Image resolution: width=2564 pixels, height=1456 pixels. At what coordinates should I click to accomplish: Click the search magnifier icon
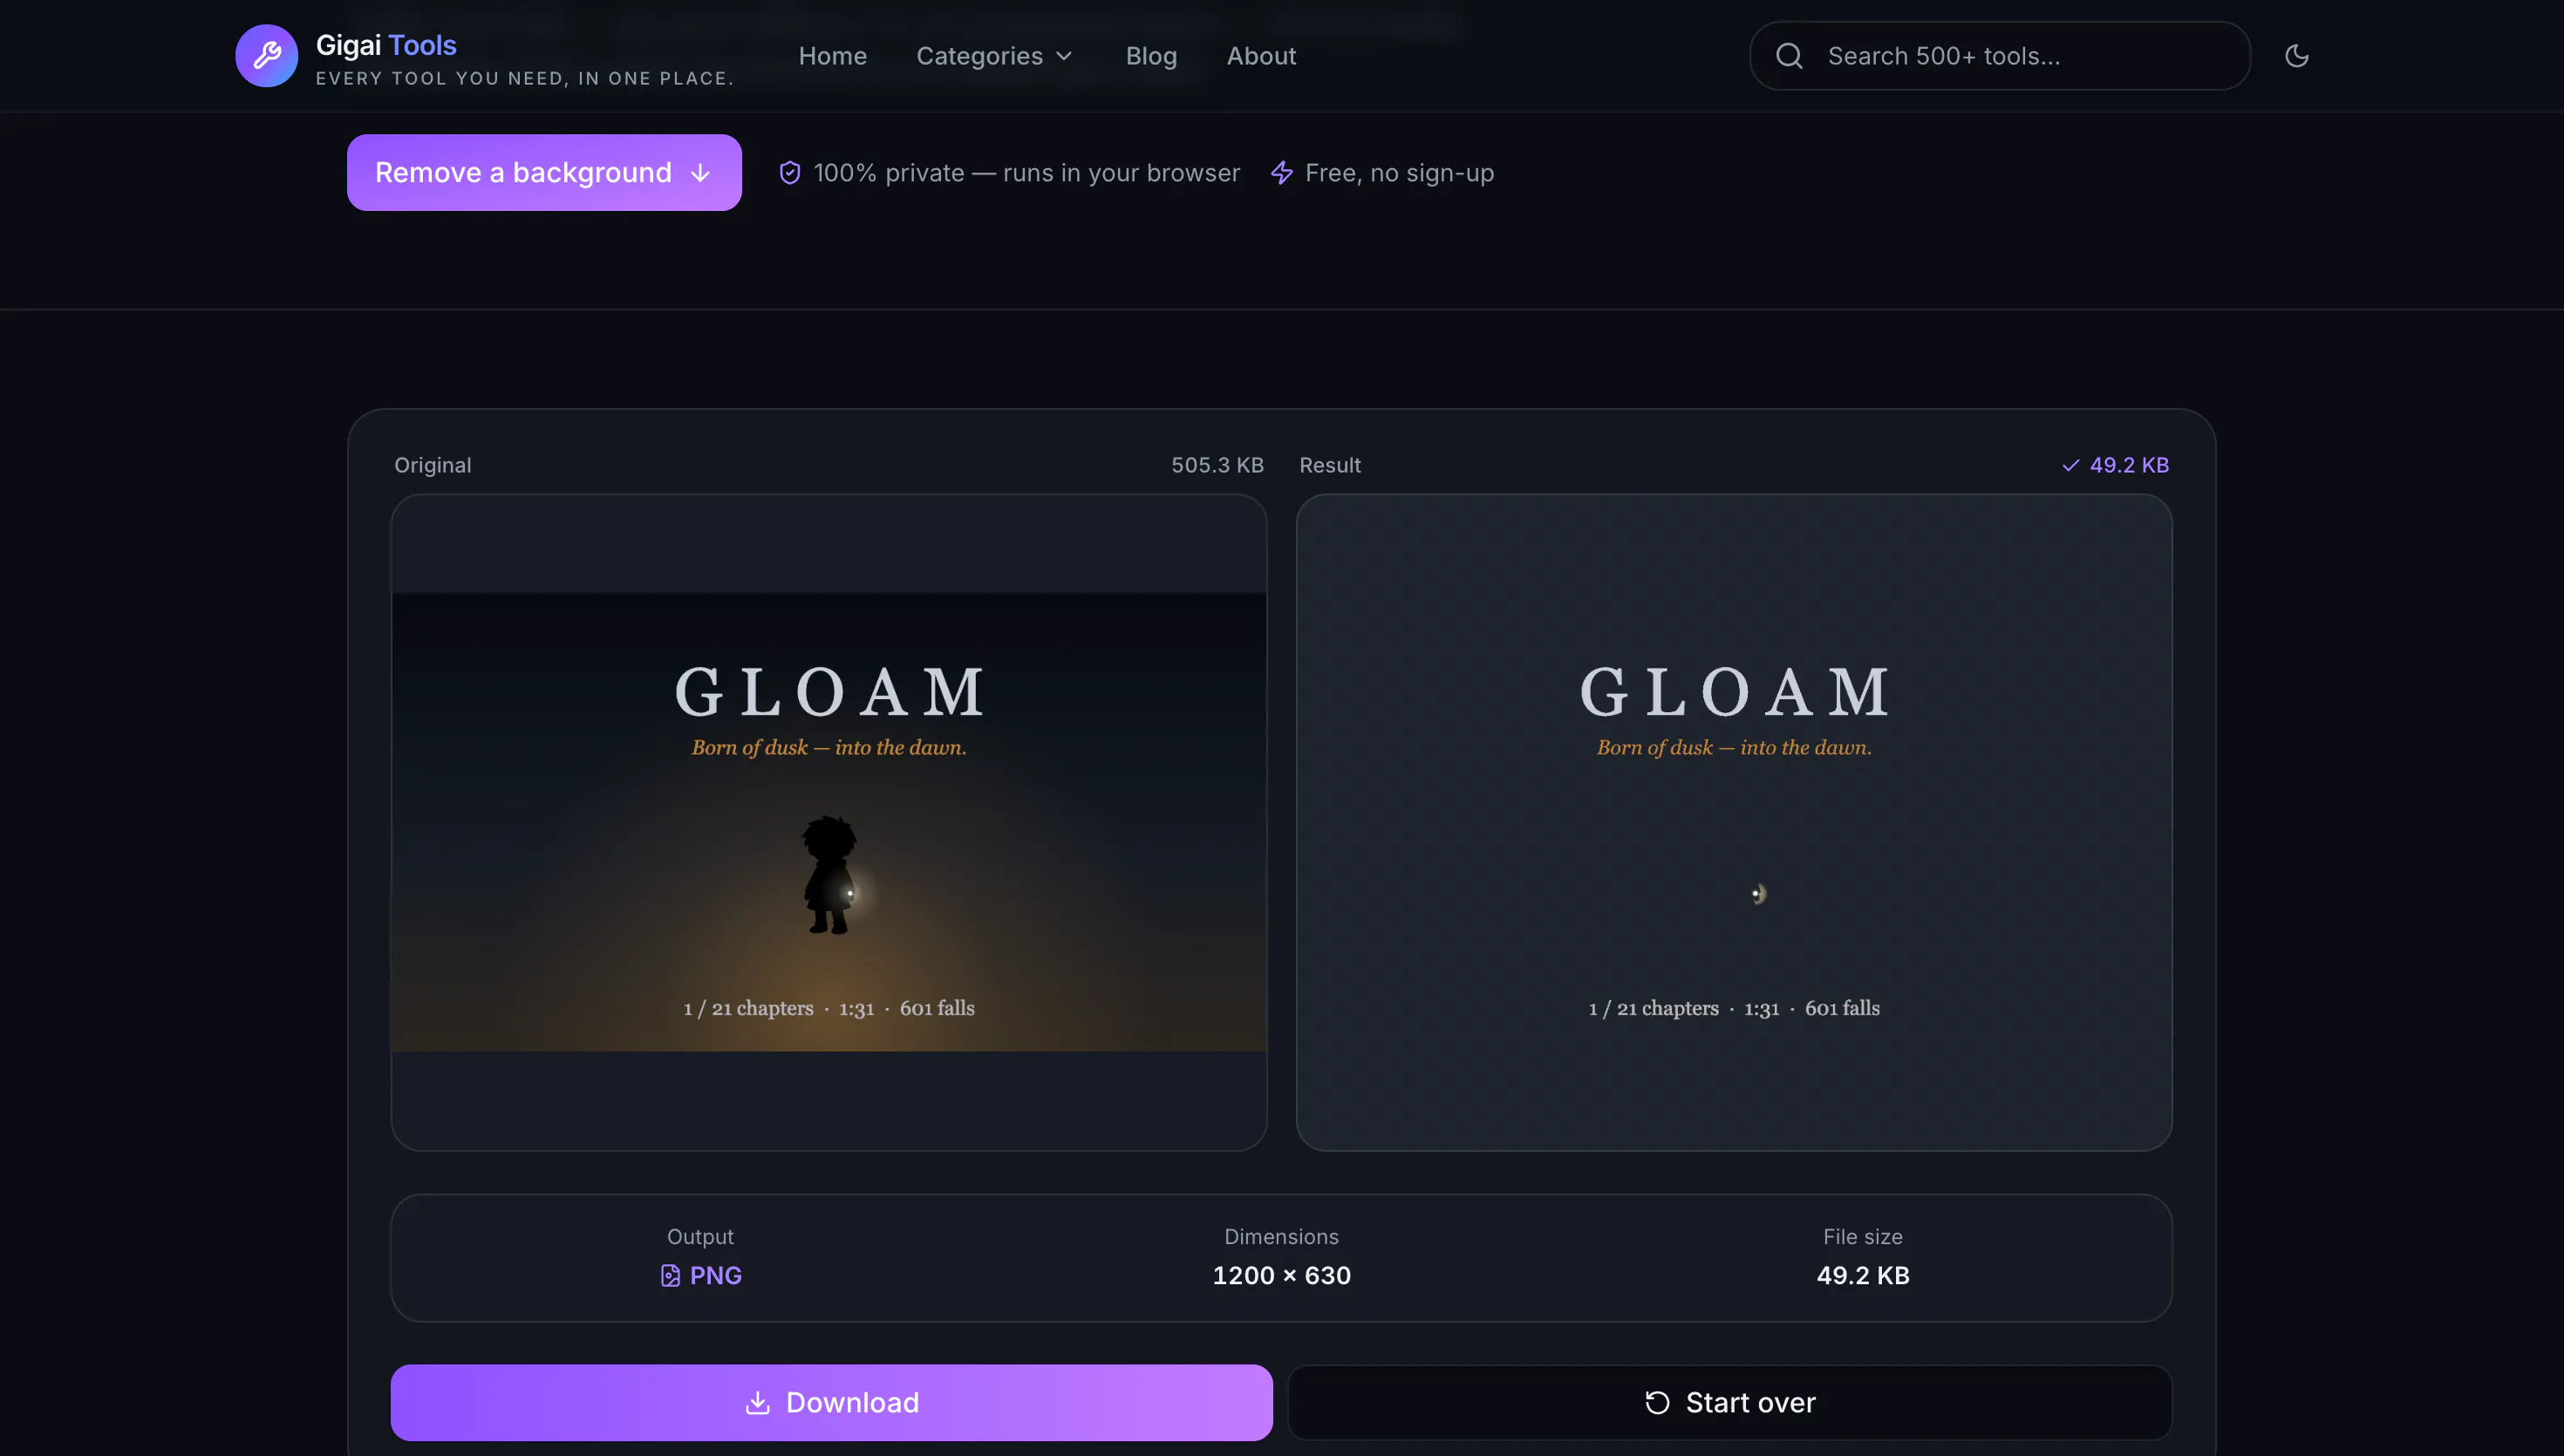point(1789,56)
